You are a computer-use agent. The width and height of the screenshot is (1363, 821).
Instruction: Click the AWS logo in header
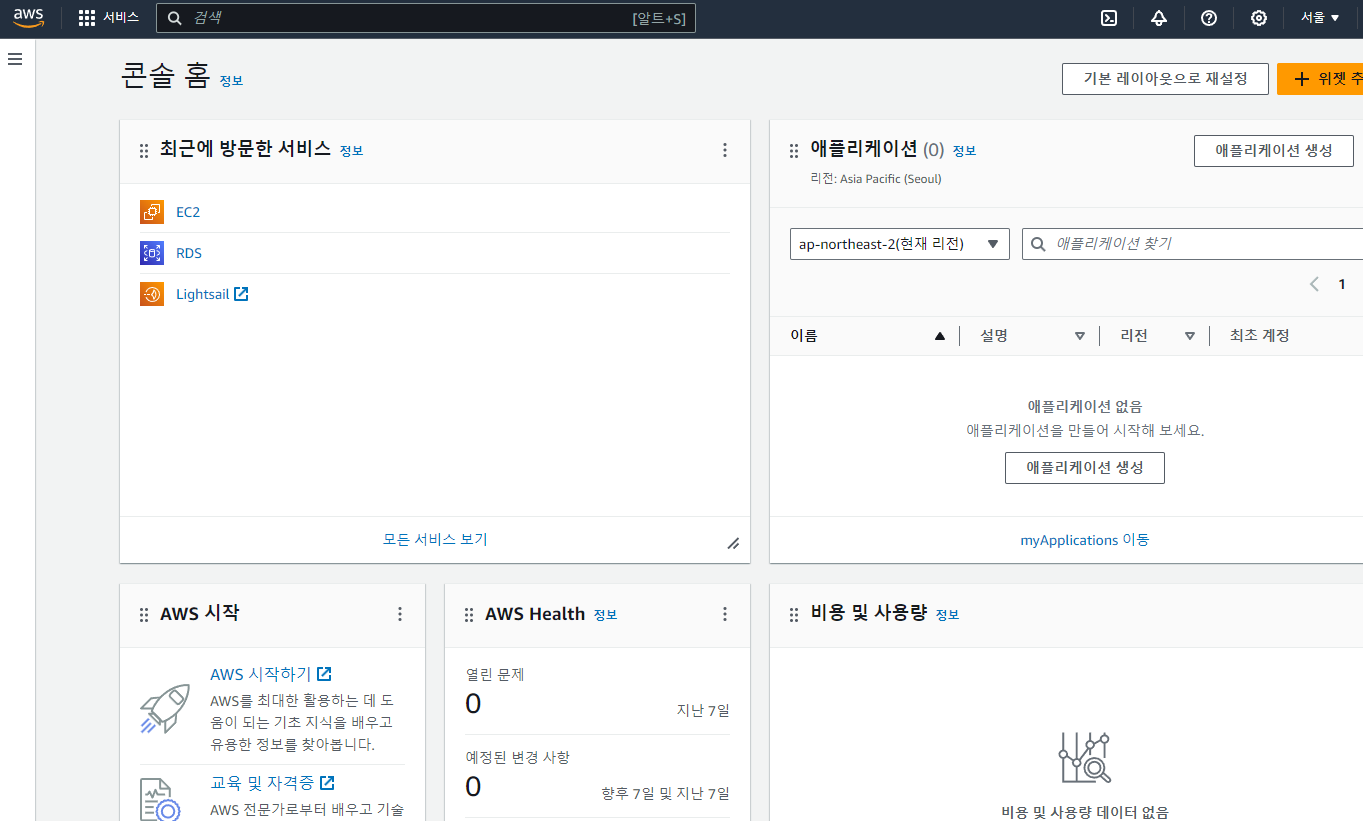(29, 18)
